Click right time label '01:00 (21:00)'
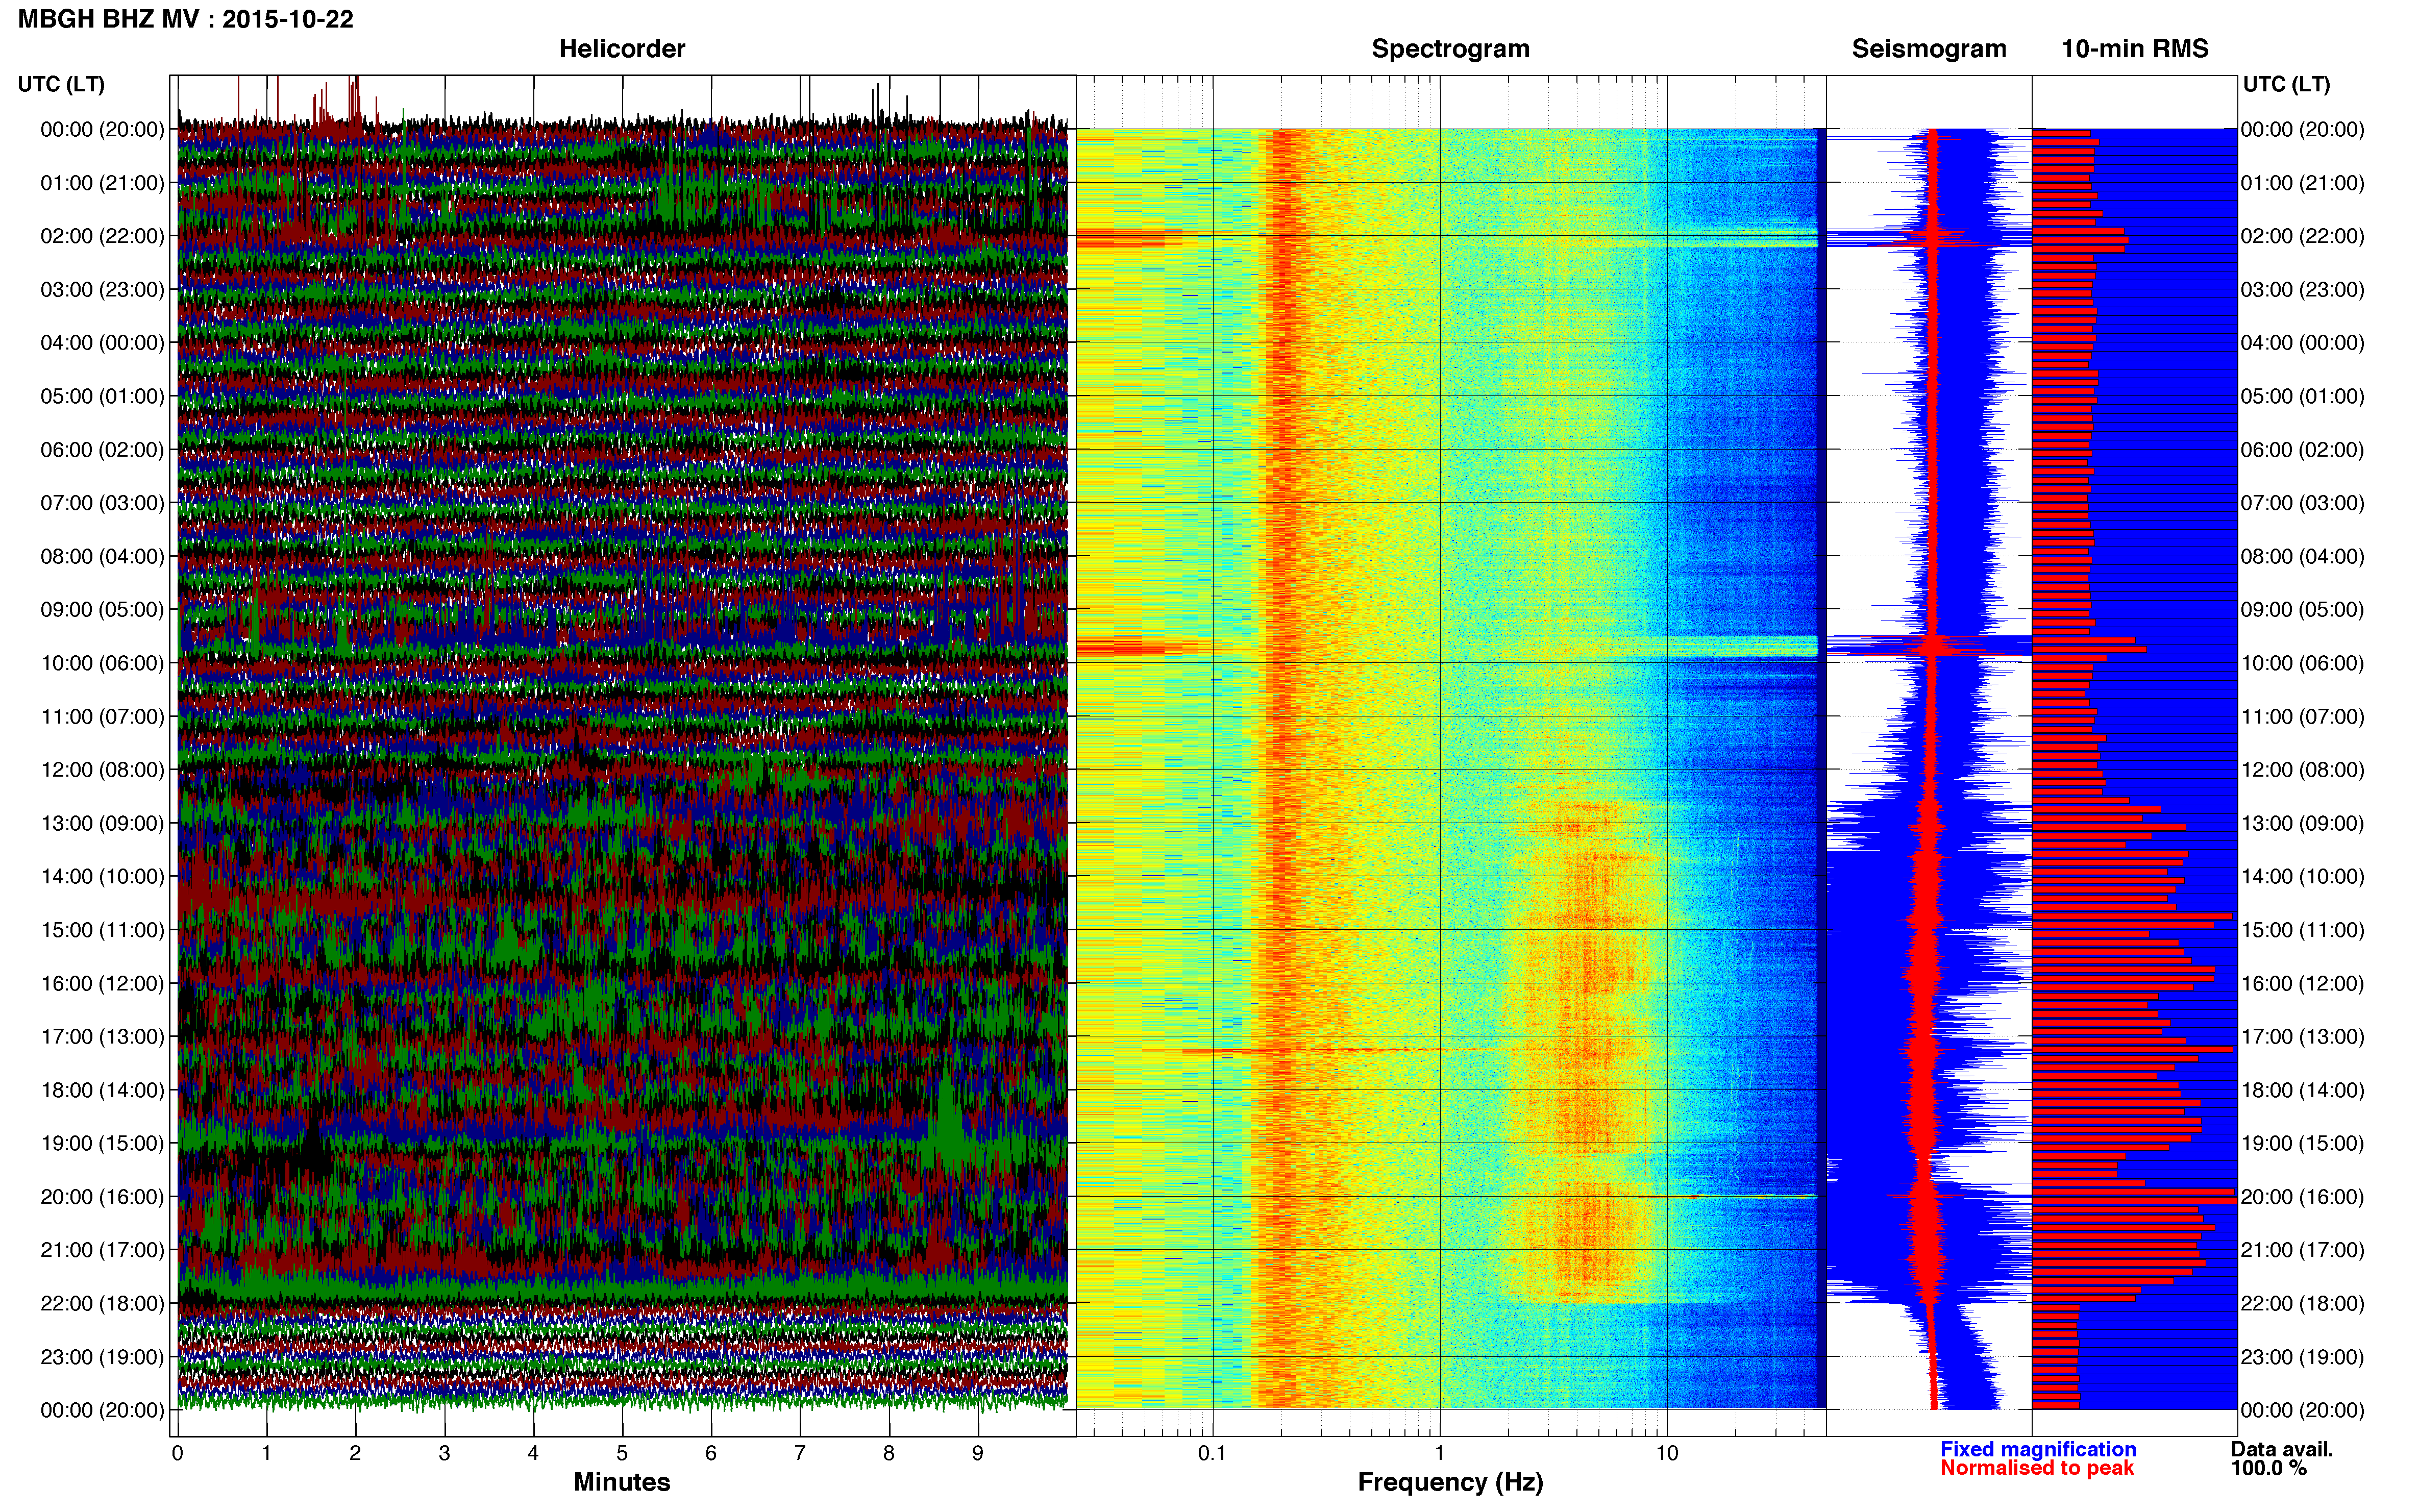The width and height of the screenshot is (2419, 1512). tap(2302, 183)
